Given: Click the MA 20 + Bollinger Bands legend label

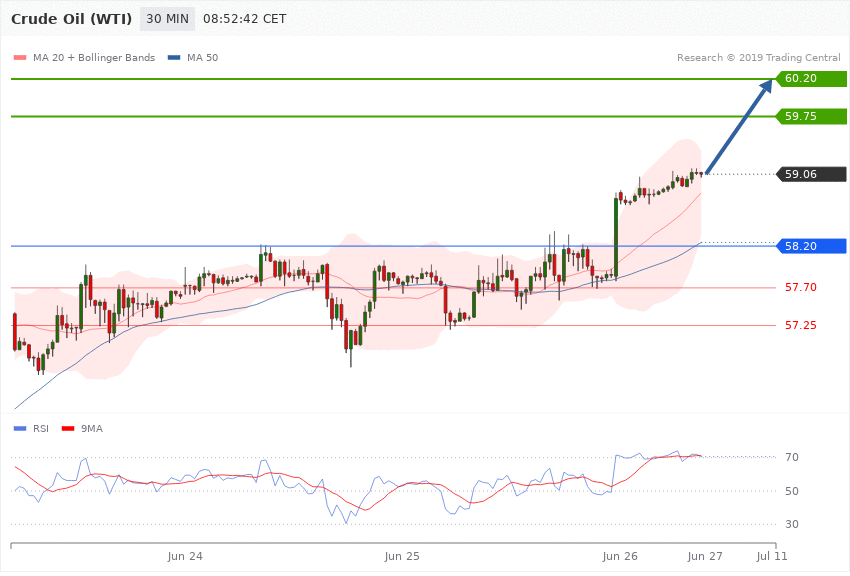Looking at the screenshot, I should click(x=94, y=58).
